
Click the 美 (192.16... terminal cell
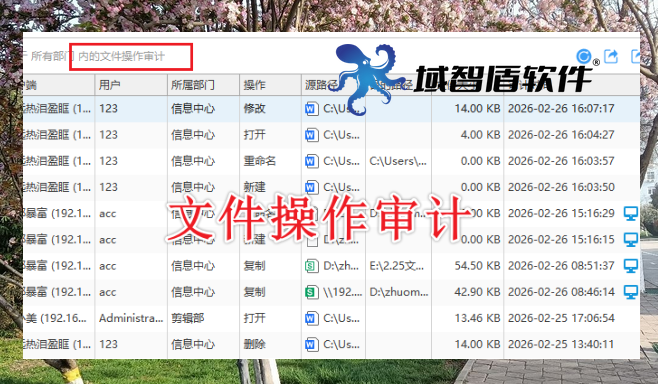tap(55, 318)
